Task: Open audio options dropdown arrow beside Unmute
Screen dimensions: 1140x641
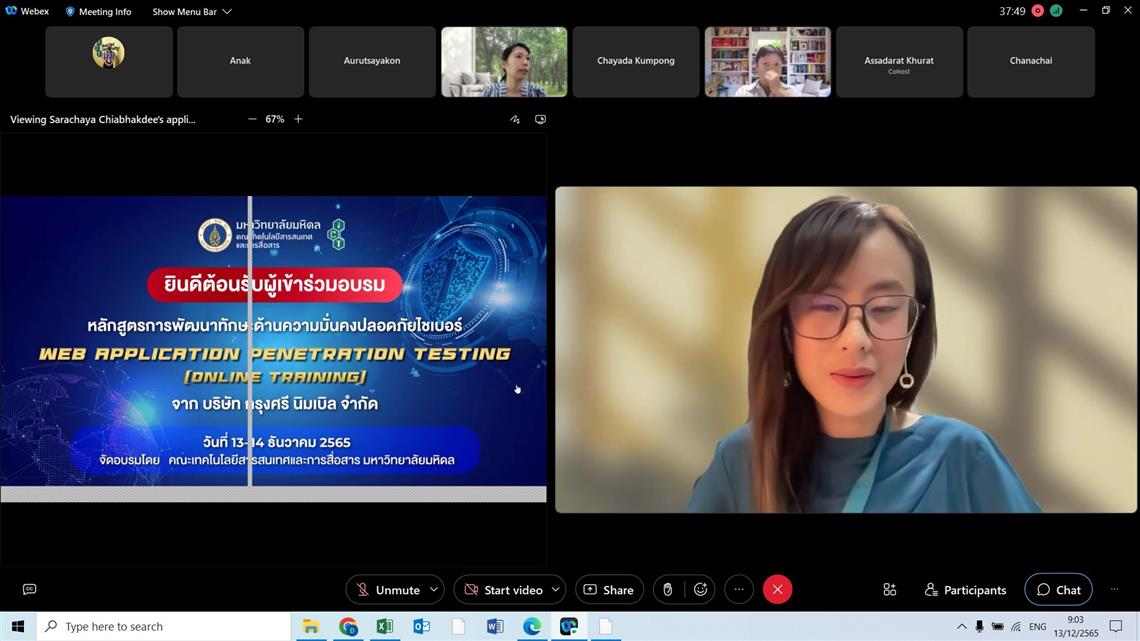Action: click(x=434, y=590)
